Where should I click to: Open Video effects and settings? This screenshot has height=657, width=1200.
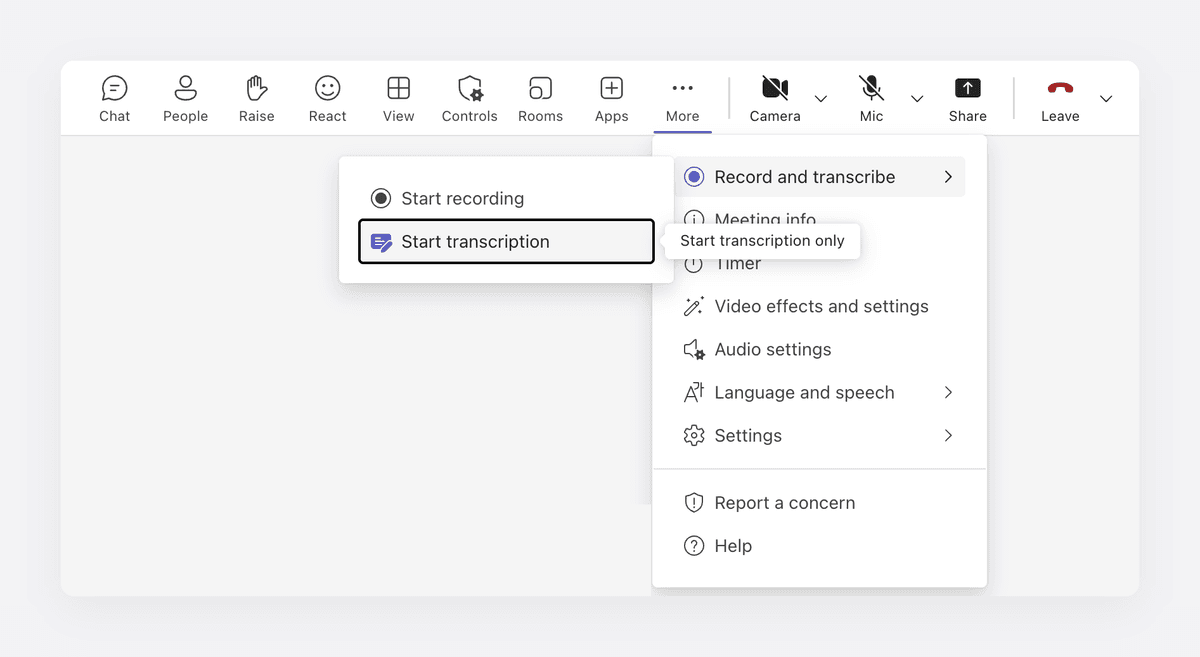click(x=819, y=306)
